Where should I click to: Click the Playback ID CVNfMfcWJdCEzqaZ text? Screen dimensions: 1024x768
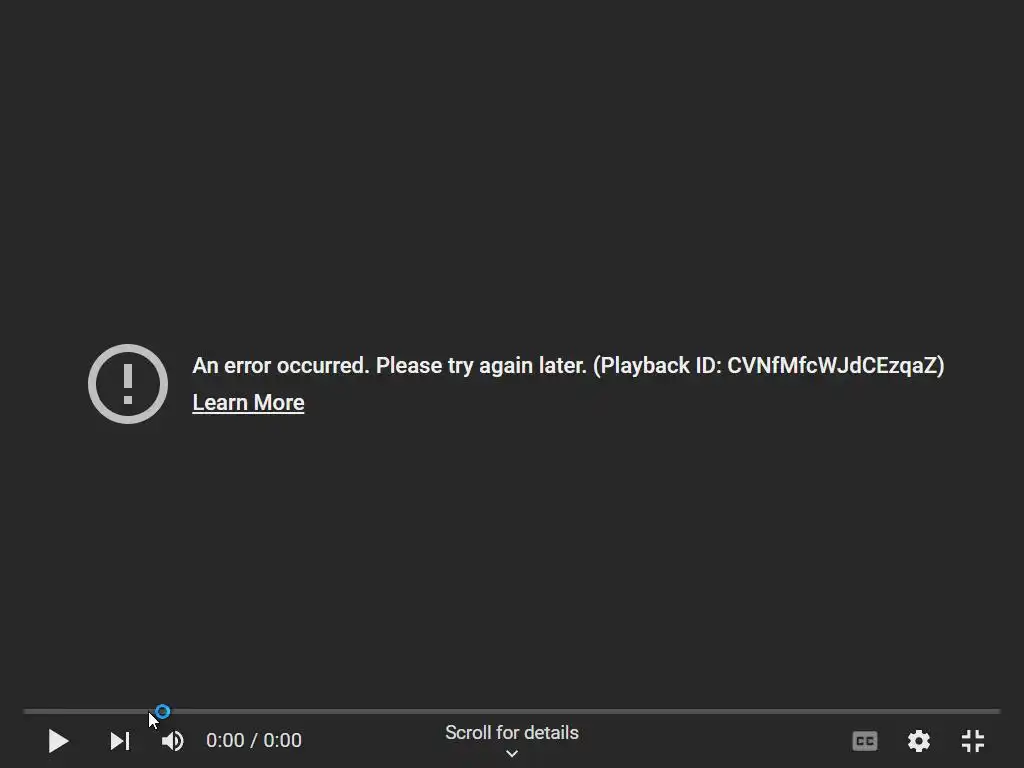pos(769,366)
